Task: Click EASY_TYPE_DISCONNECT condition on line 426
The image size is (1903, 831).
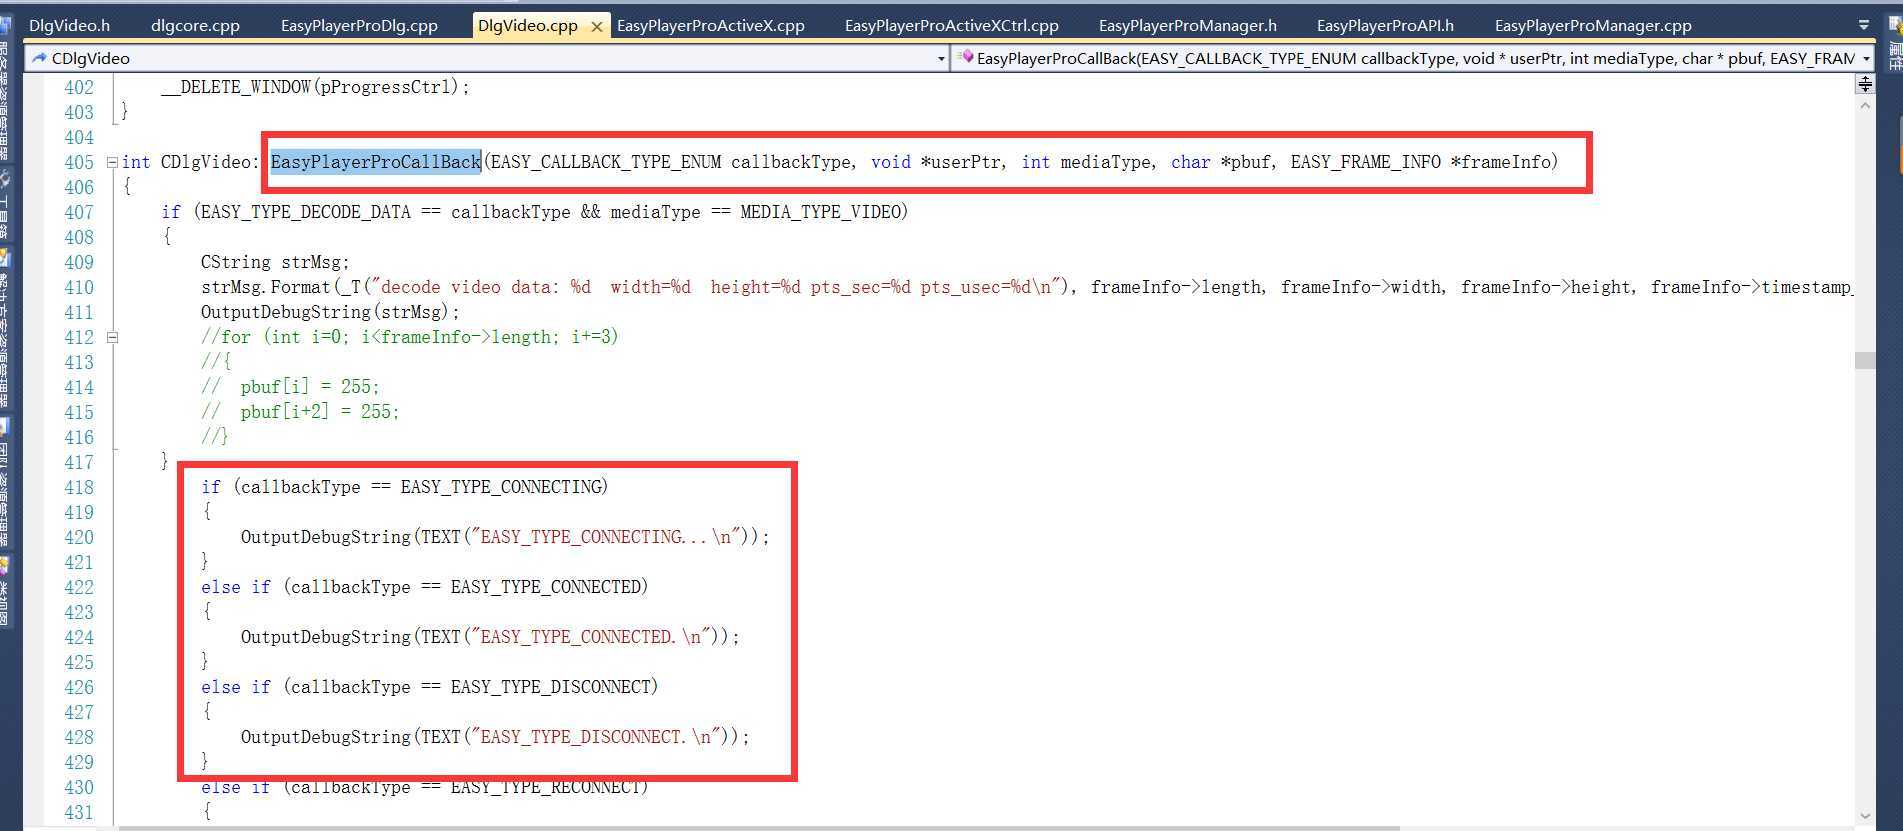Action: 551,687
